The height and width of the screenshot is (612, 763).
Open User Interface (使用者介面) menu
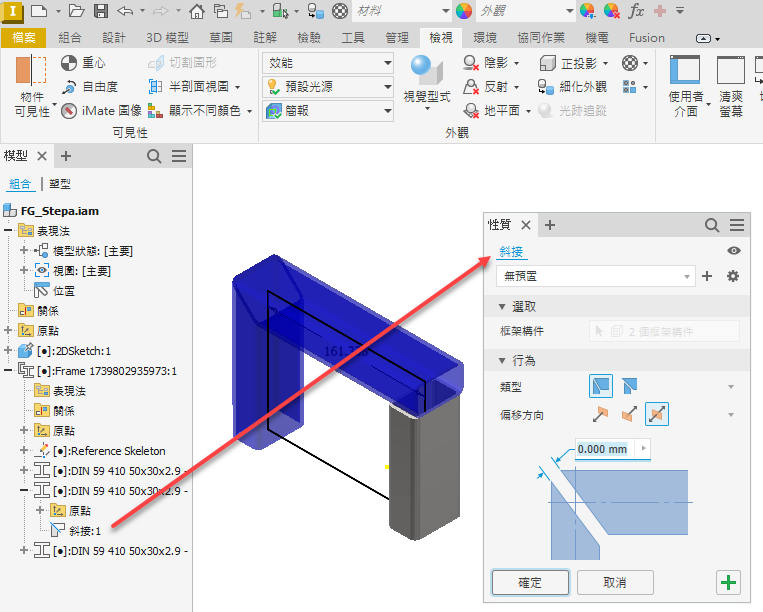point(686,87)
